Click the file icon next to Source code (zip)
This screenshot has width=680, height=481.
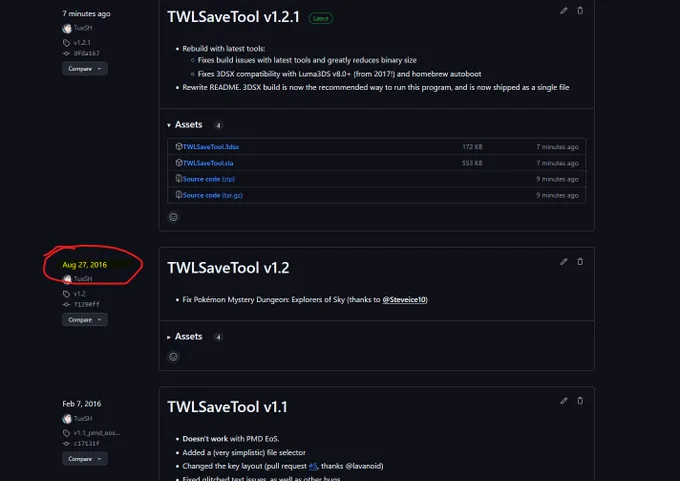(178, 178)
